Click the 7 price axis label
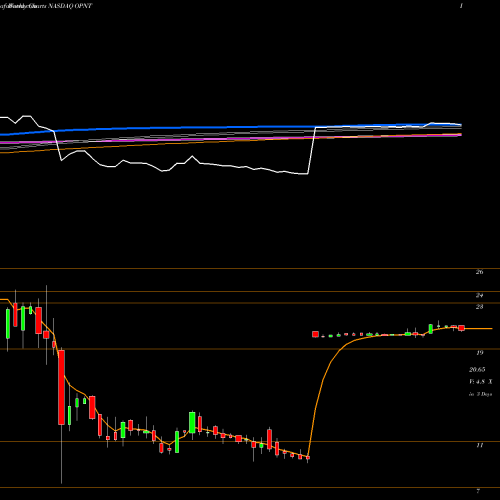 [478, 491]
